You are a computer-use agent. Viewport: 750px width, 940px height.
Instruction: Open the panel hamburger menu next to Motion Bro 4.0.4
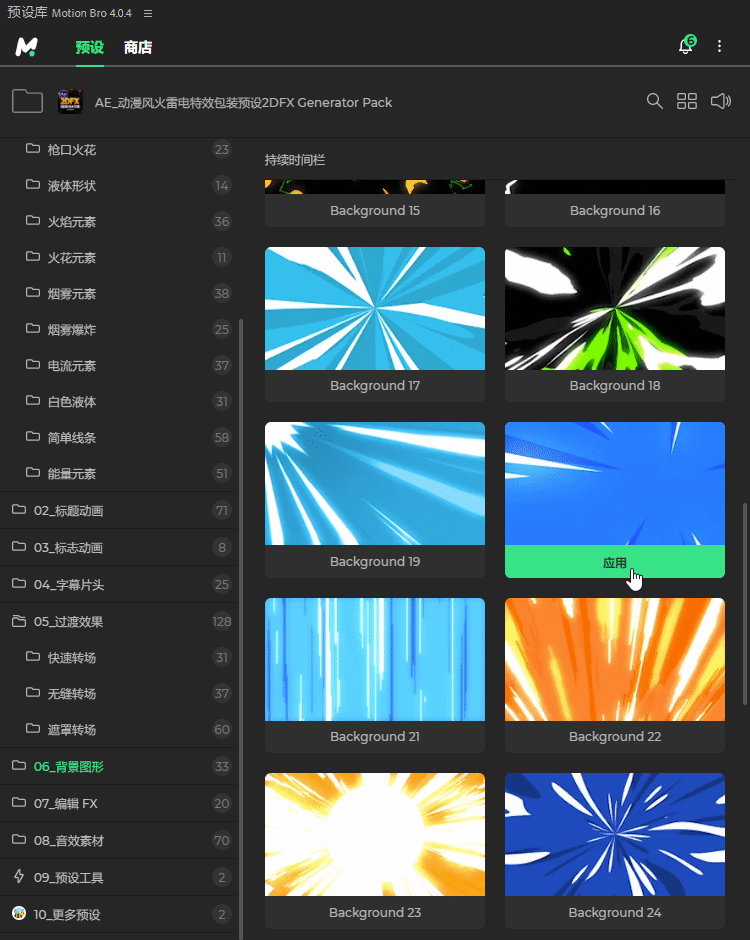tap(147, 13)
